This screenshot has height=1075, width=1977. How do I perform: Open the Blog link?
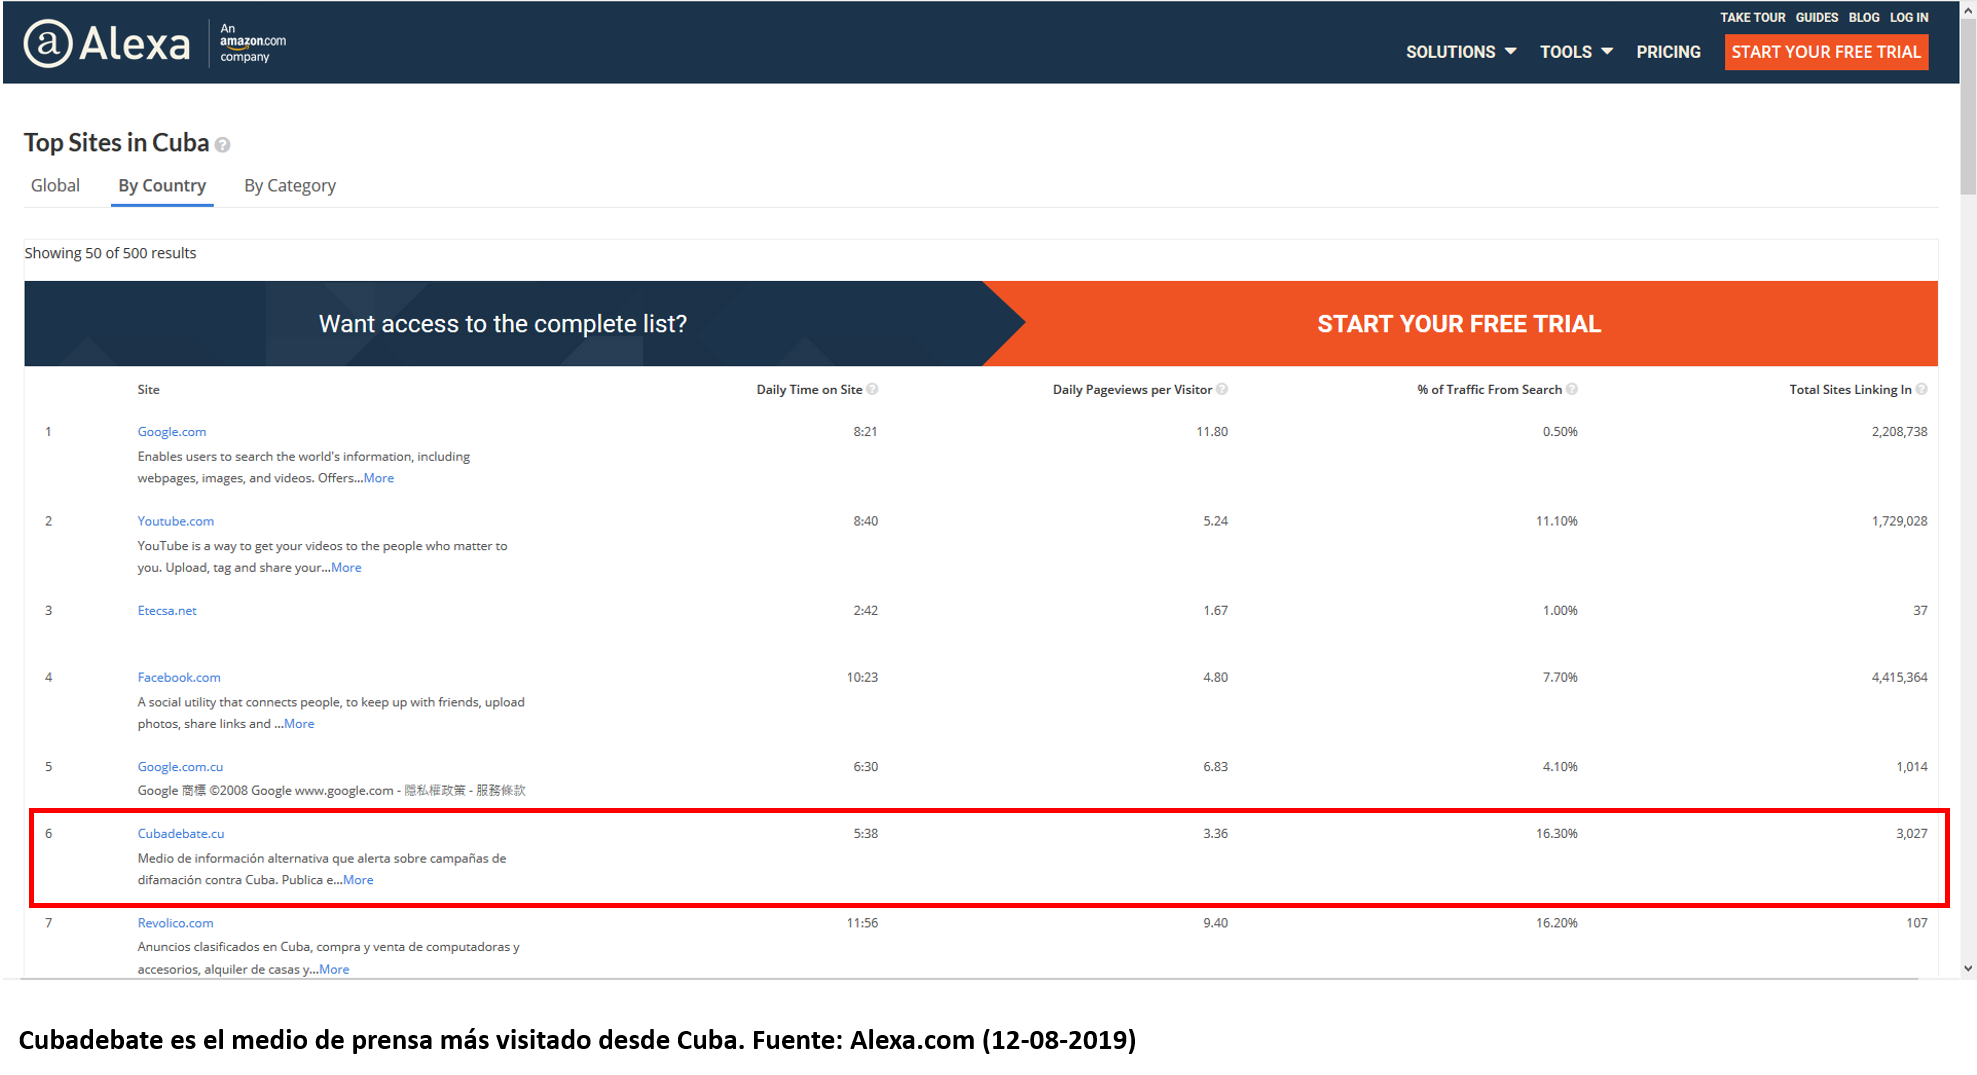[1864, 18]
